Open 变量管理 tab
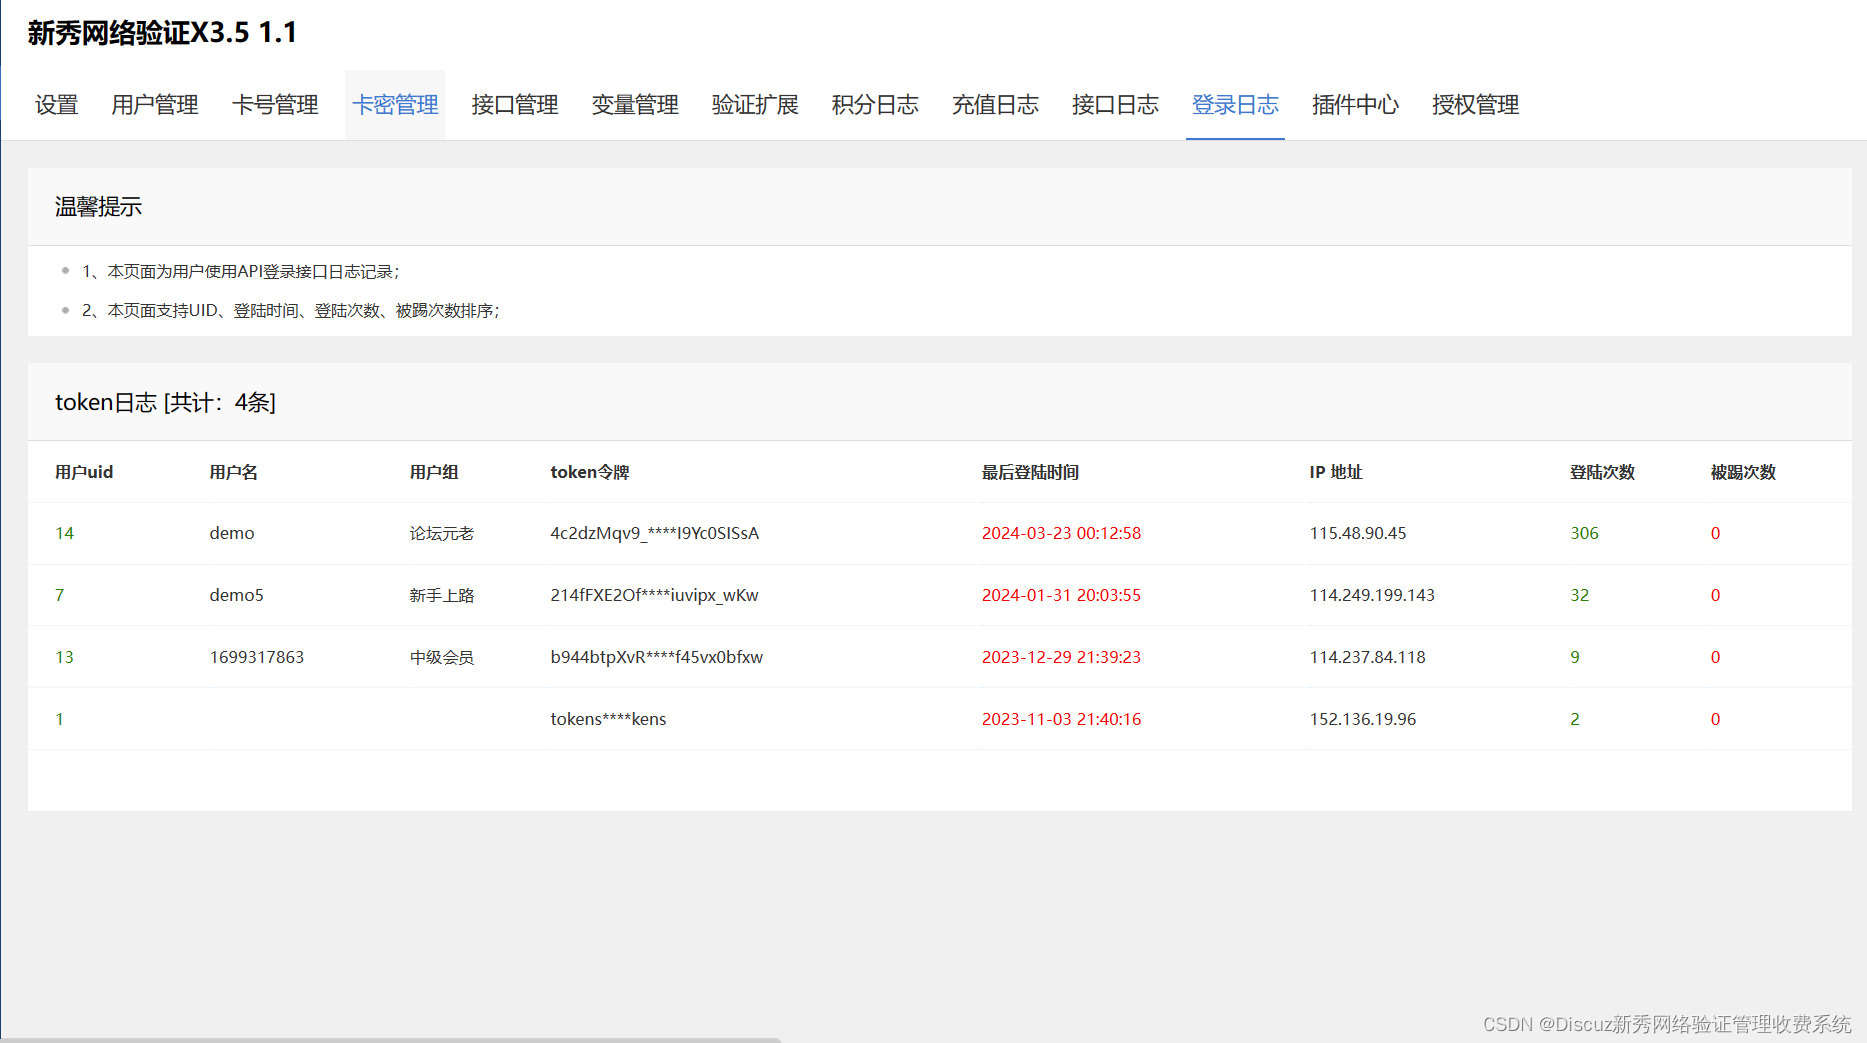This screenshot has height=1043, width=1867. click(x=635, y=105)
